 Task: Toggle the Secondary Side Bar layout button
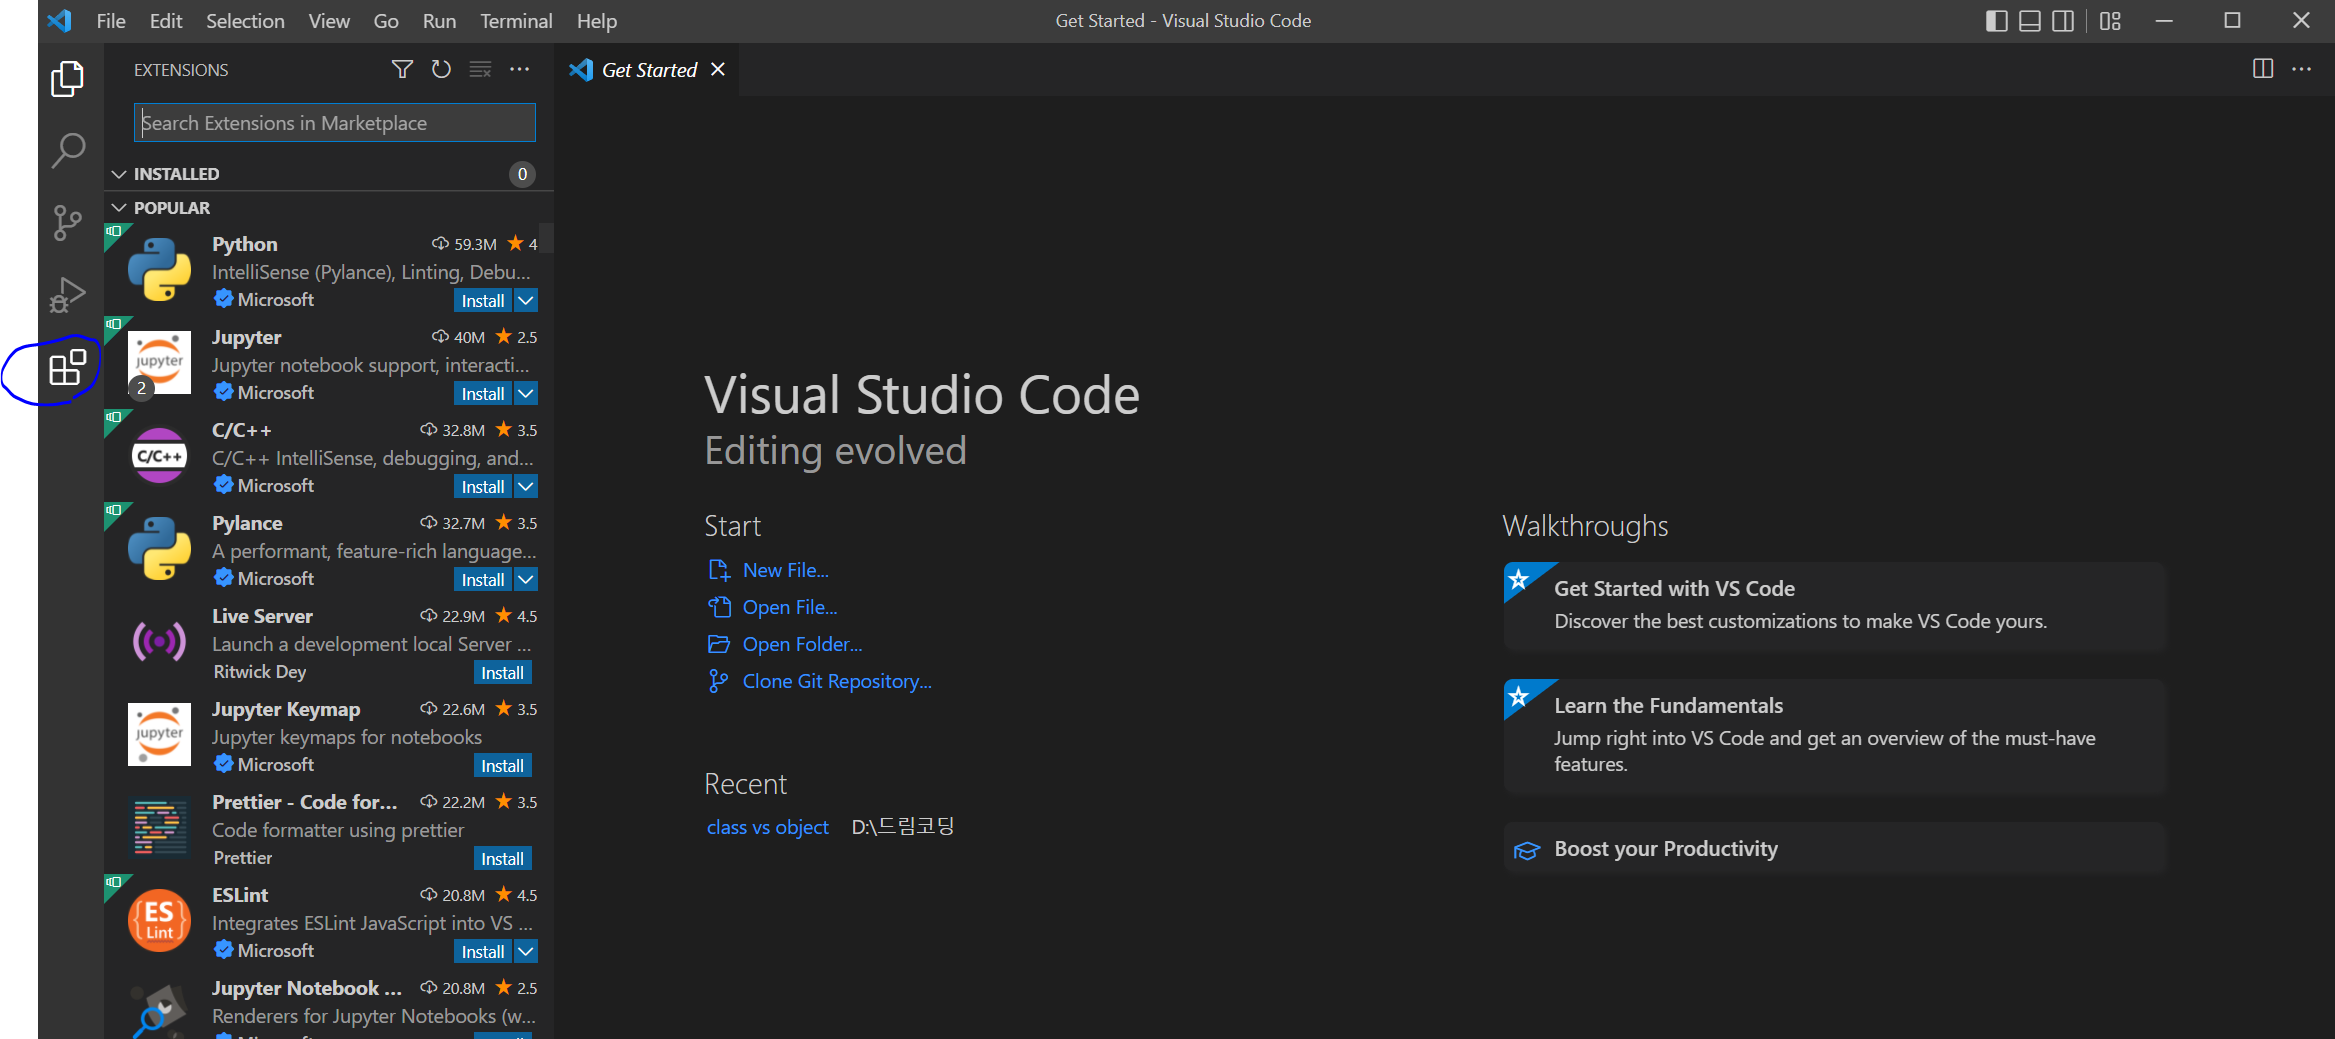(2063, 21)
